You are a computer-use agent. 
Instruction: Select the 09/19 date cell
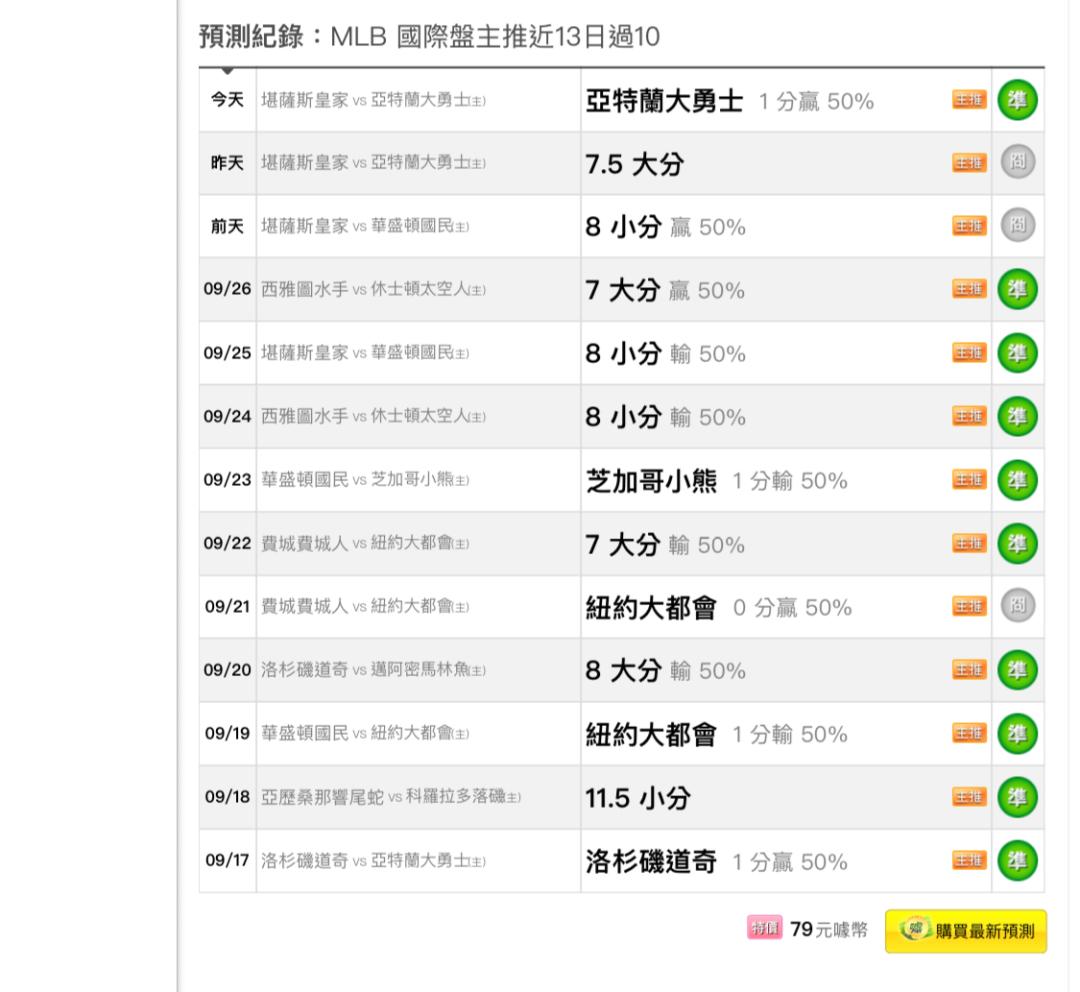click(x=227, y=733)
